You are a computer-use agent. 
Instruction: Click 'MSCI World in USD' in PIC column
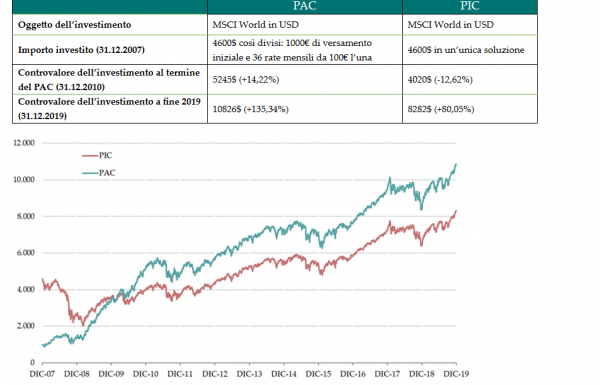click(451, 25)
